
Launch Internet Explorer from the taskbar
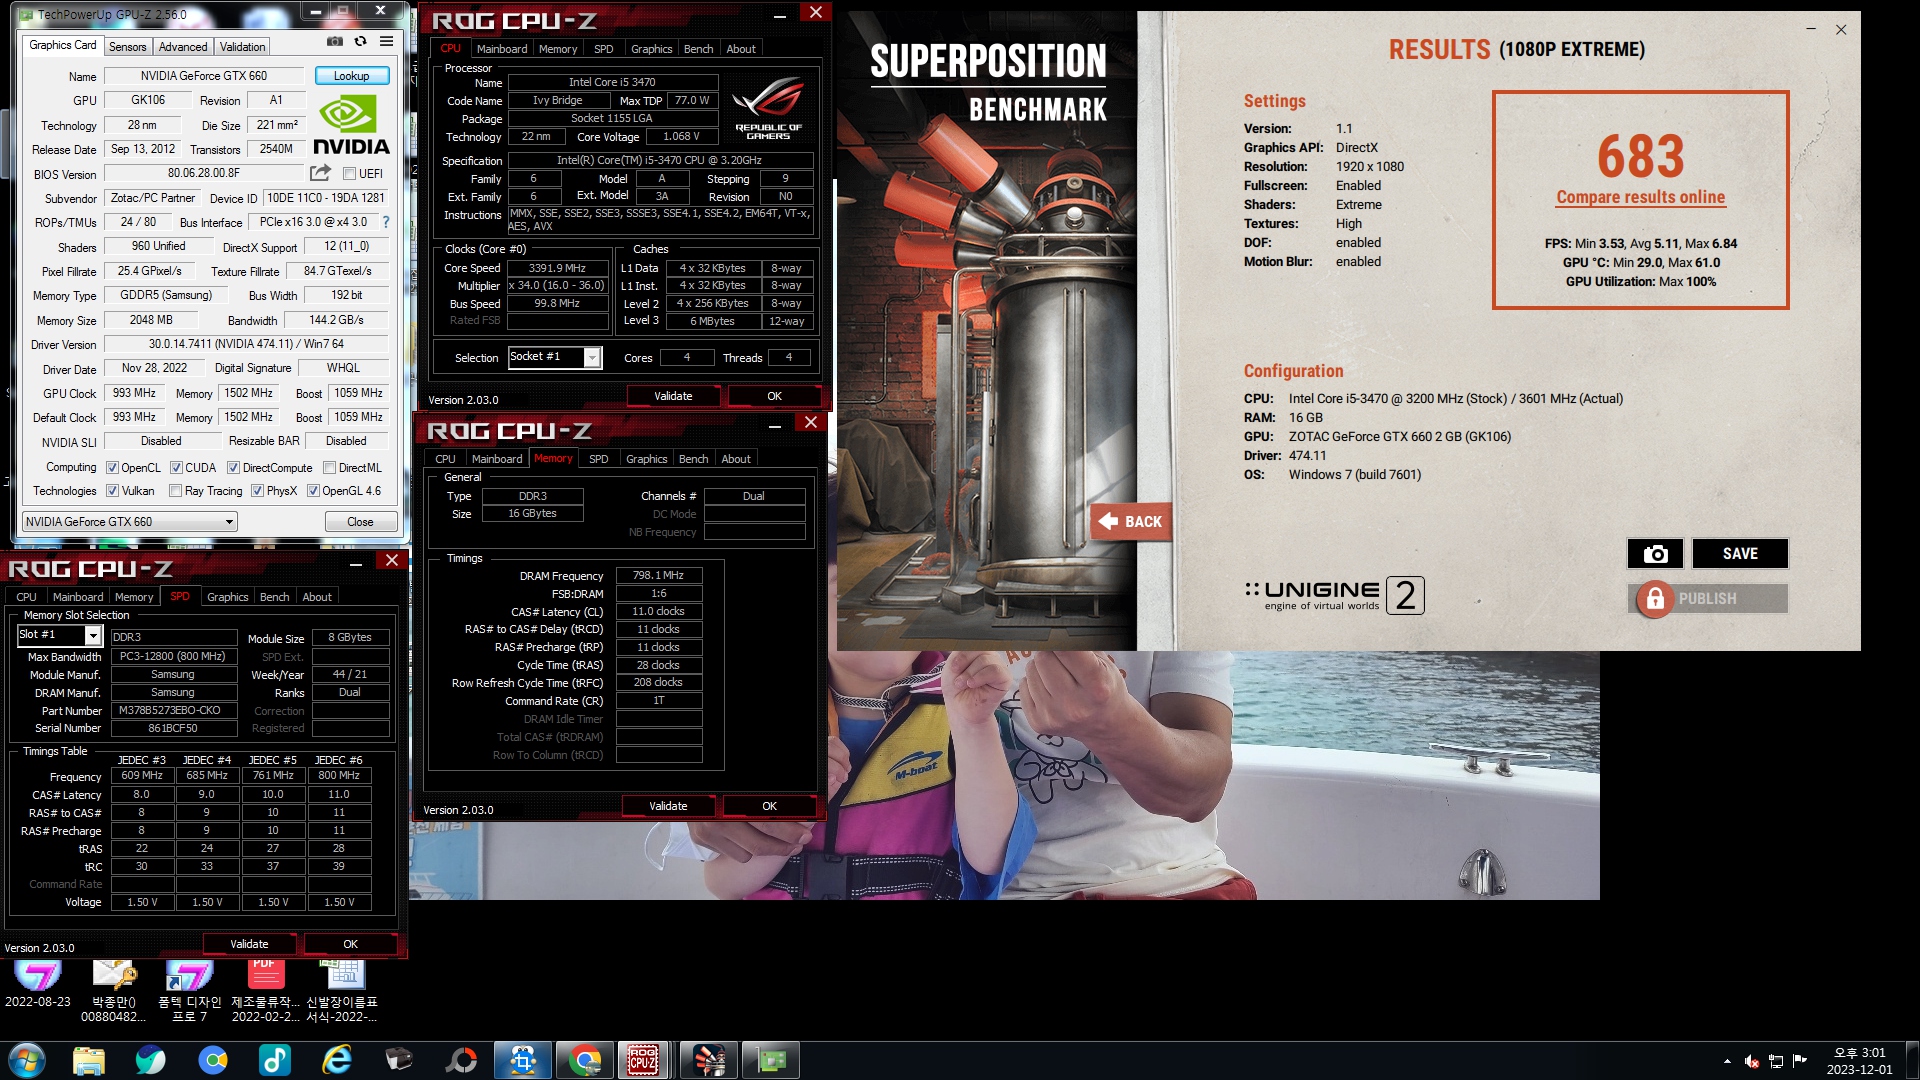point(337,1060)
